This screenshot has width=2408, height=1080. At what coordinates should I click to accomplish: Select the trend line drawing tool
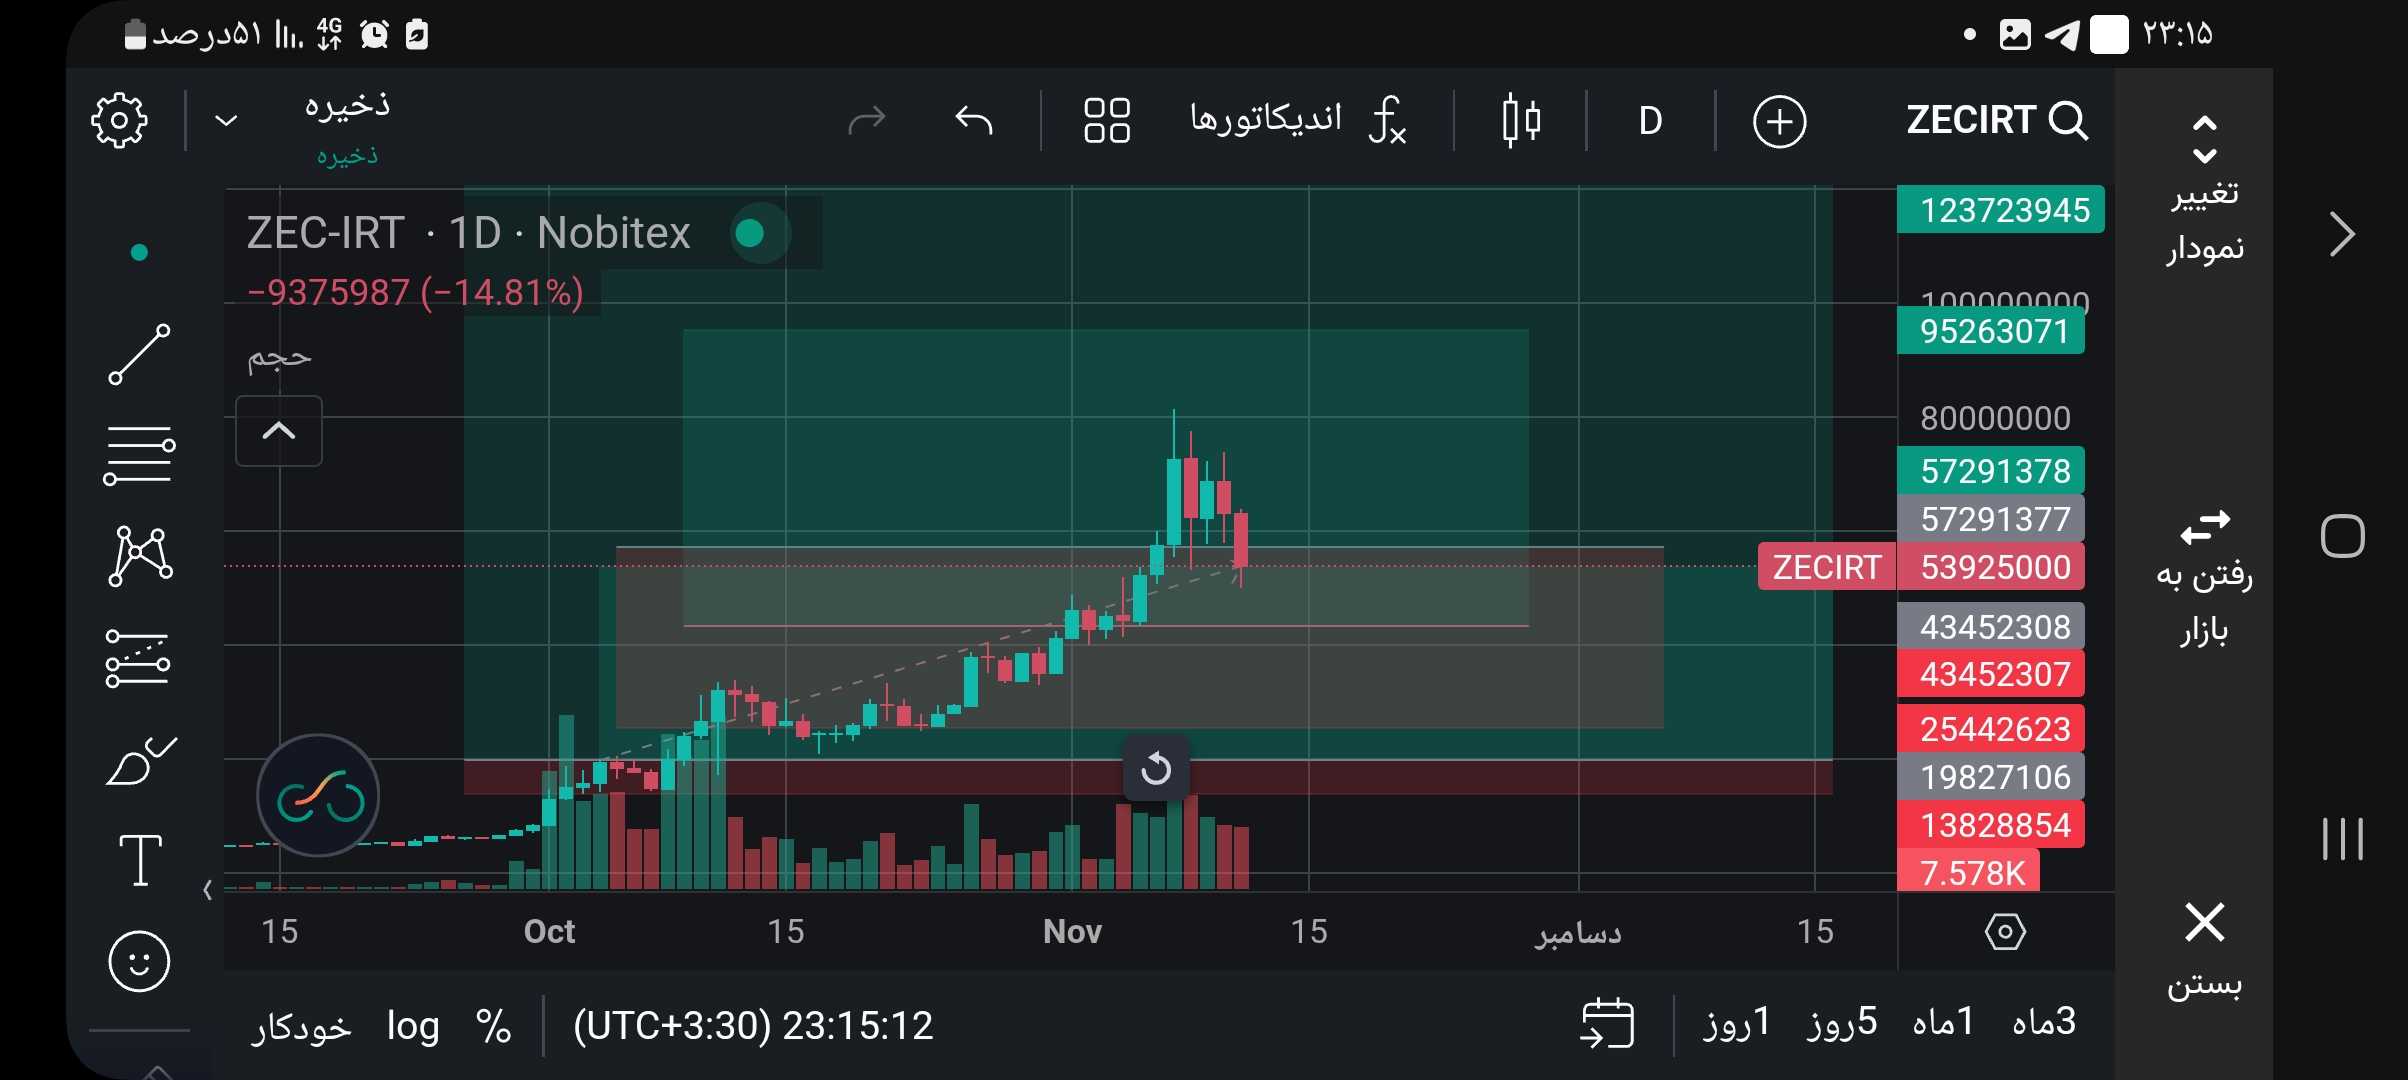pyautogui.click(x=139, y=354)
